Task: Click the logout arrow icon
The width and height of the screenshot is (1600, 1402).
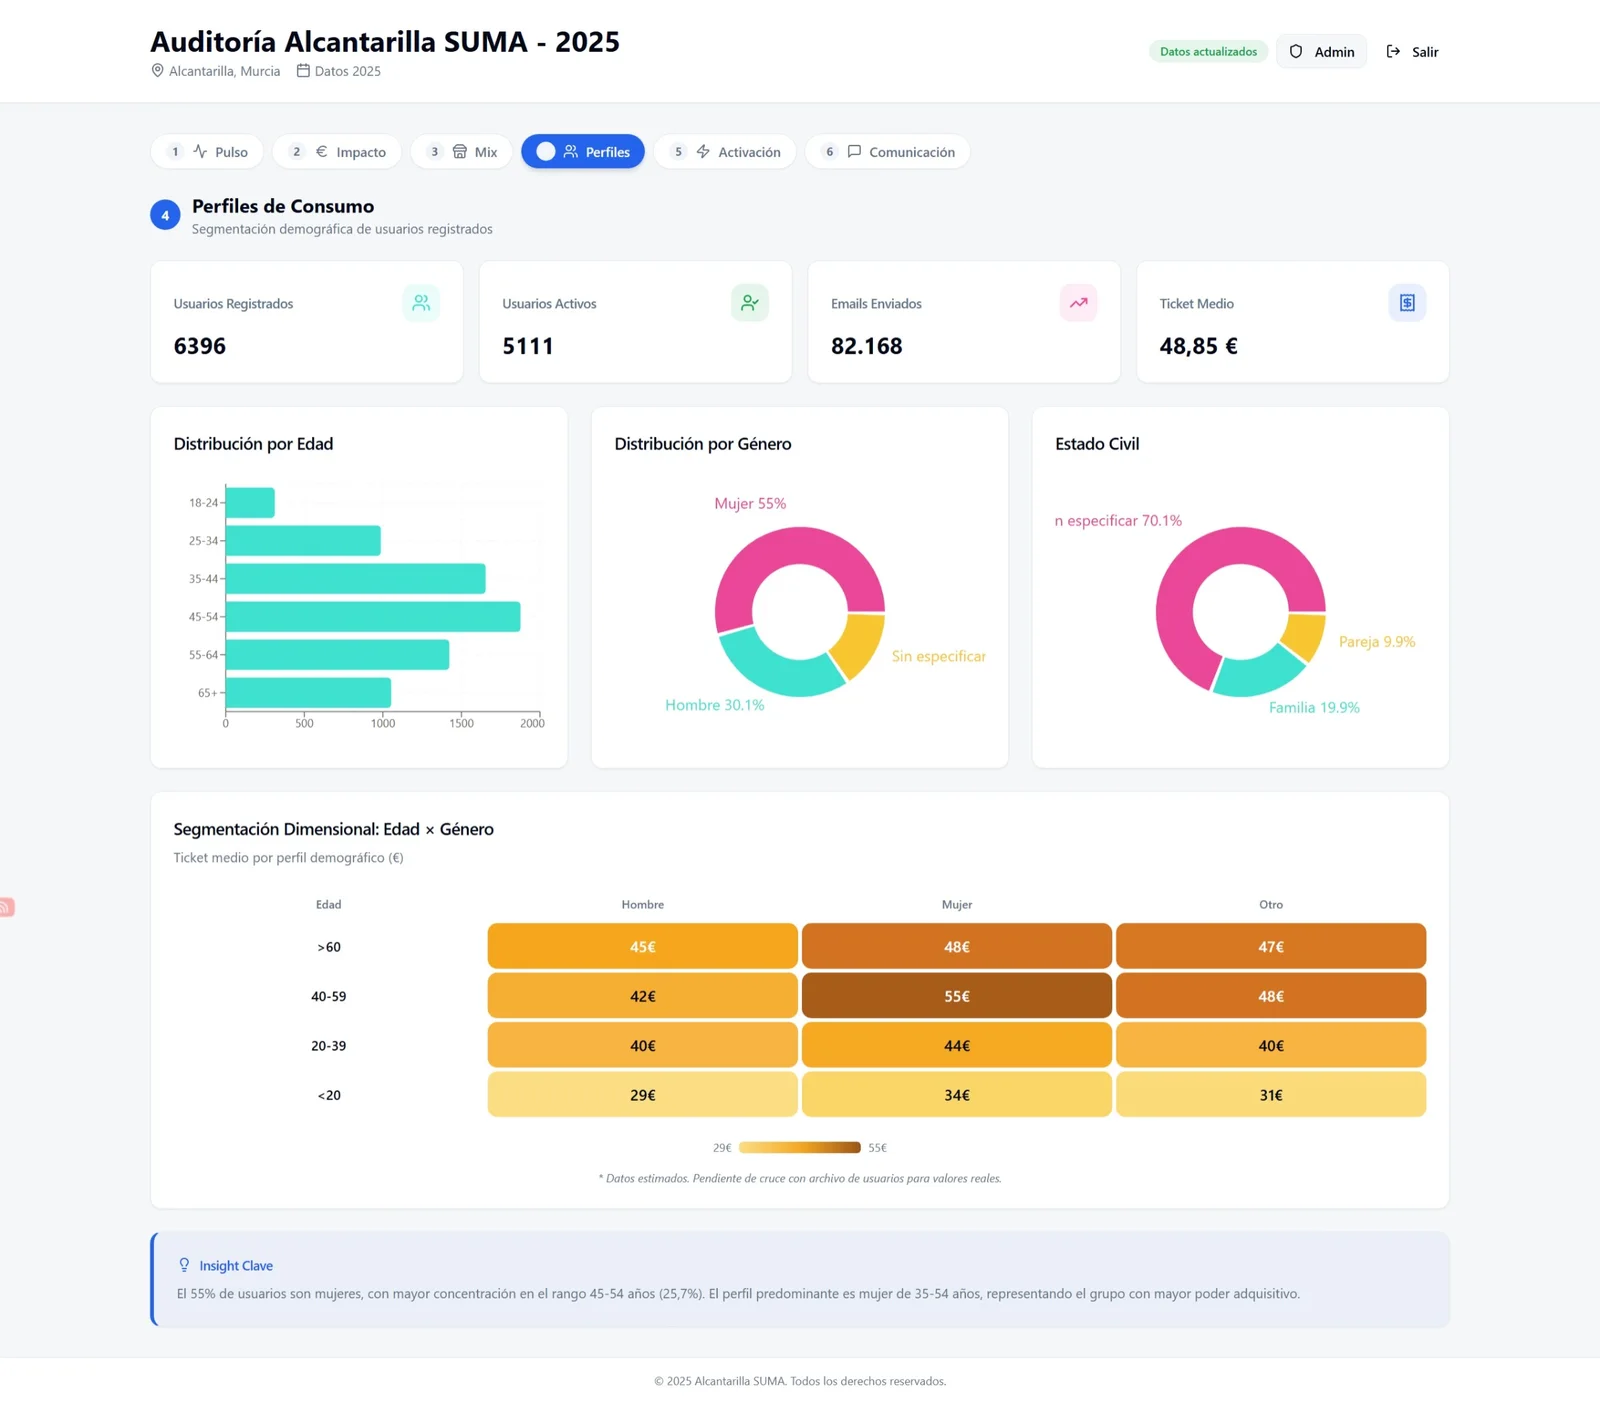Action: pyautogui.click(x=1393, y=52)
